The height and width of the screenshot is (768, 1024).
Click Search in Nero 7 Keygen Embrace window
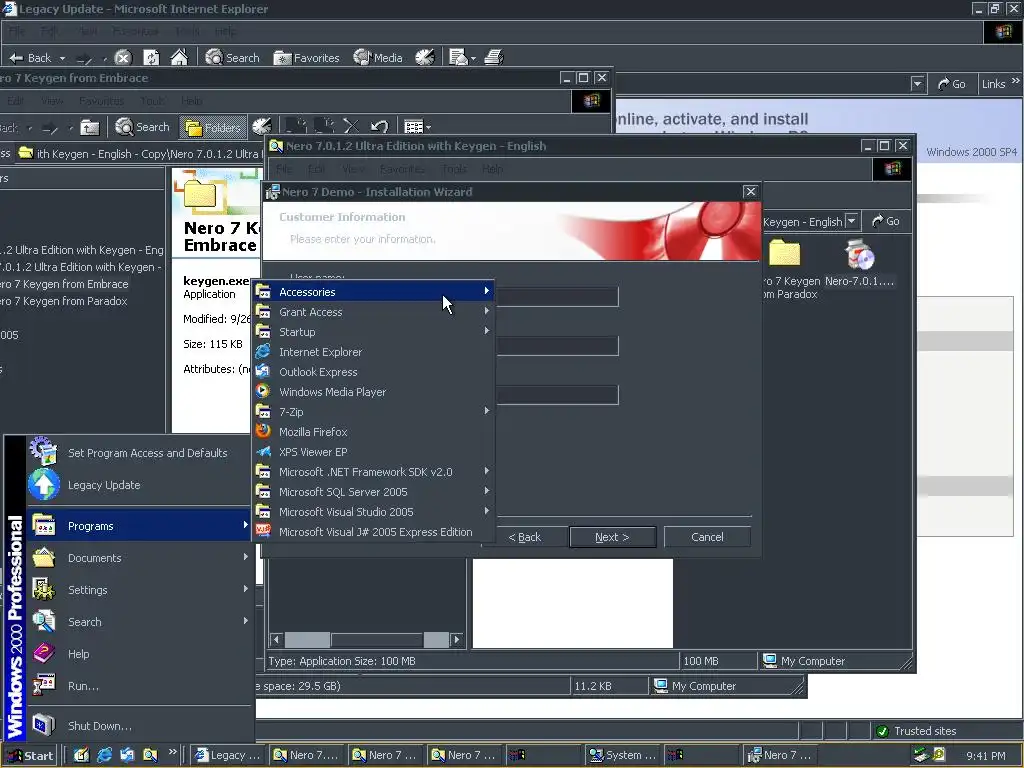tap(142, 127)
